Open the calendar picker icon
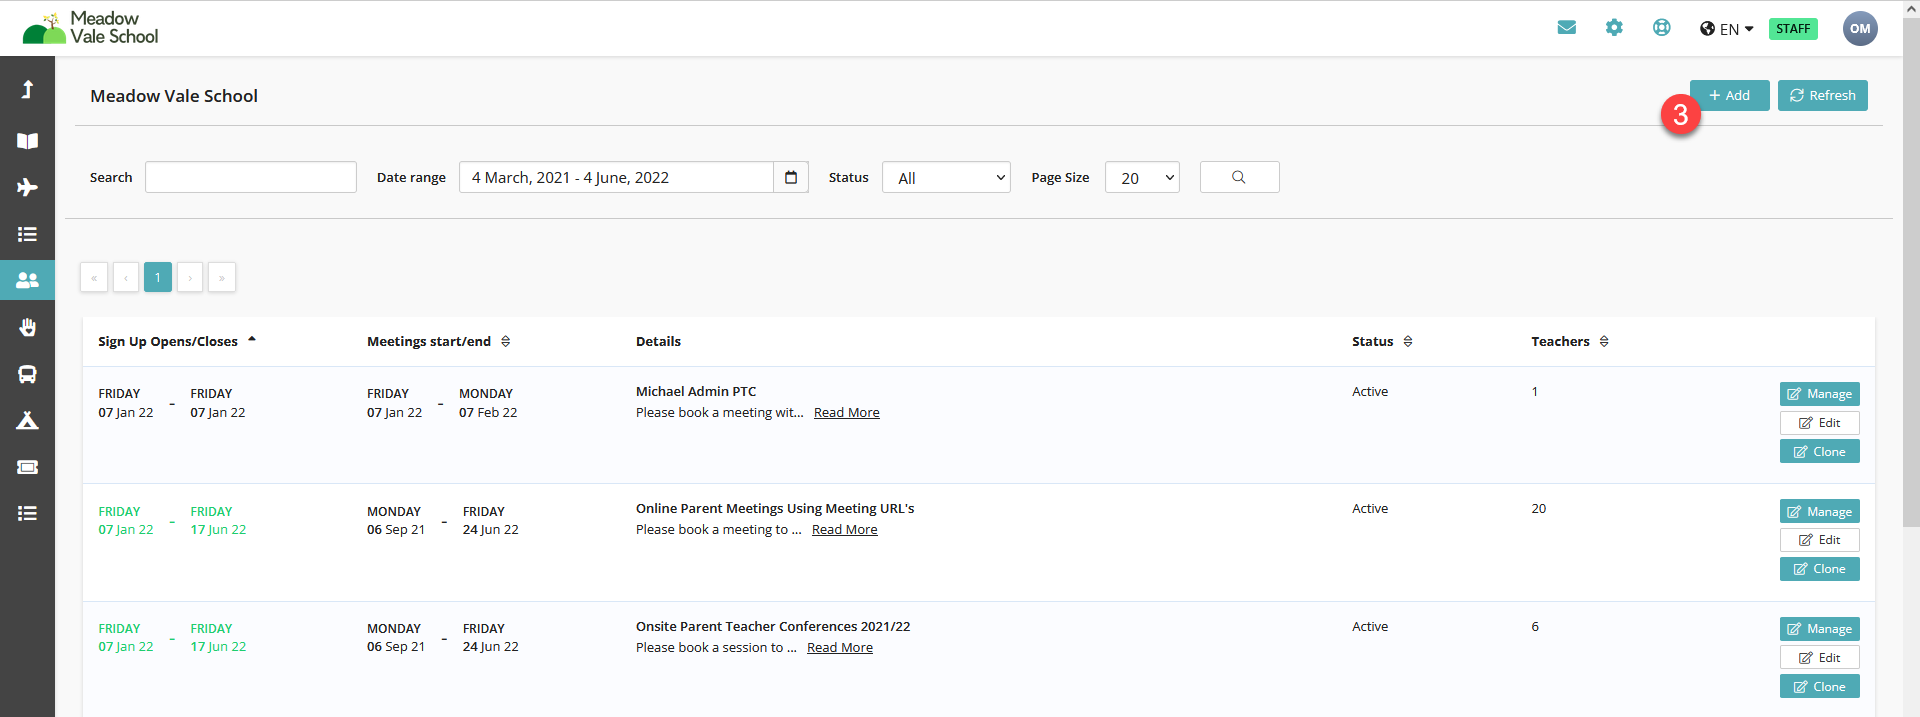The width and height of the screenshot is (1920, 717). coord(791,177)
